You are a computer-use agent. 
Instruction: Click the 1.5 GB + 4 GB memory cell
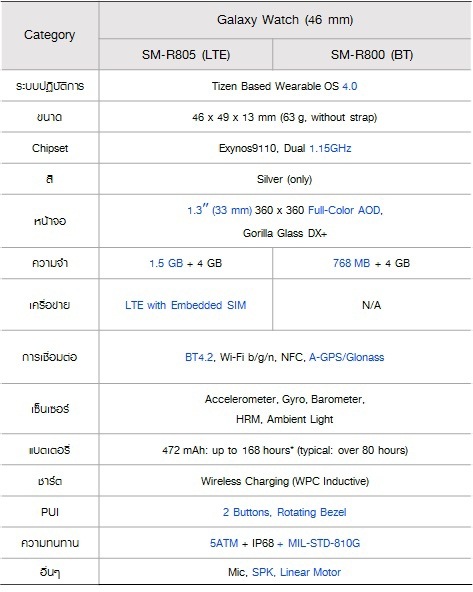click(x=186, y=263)
